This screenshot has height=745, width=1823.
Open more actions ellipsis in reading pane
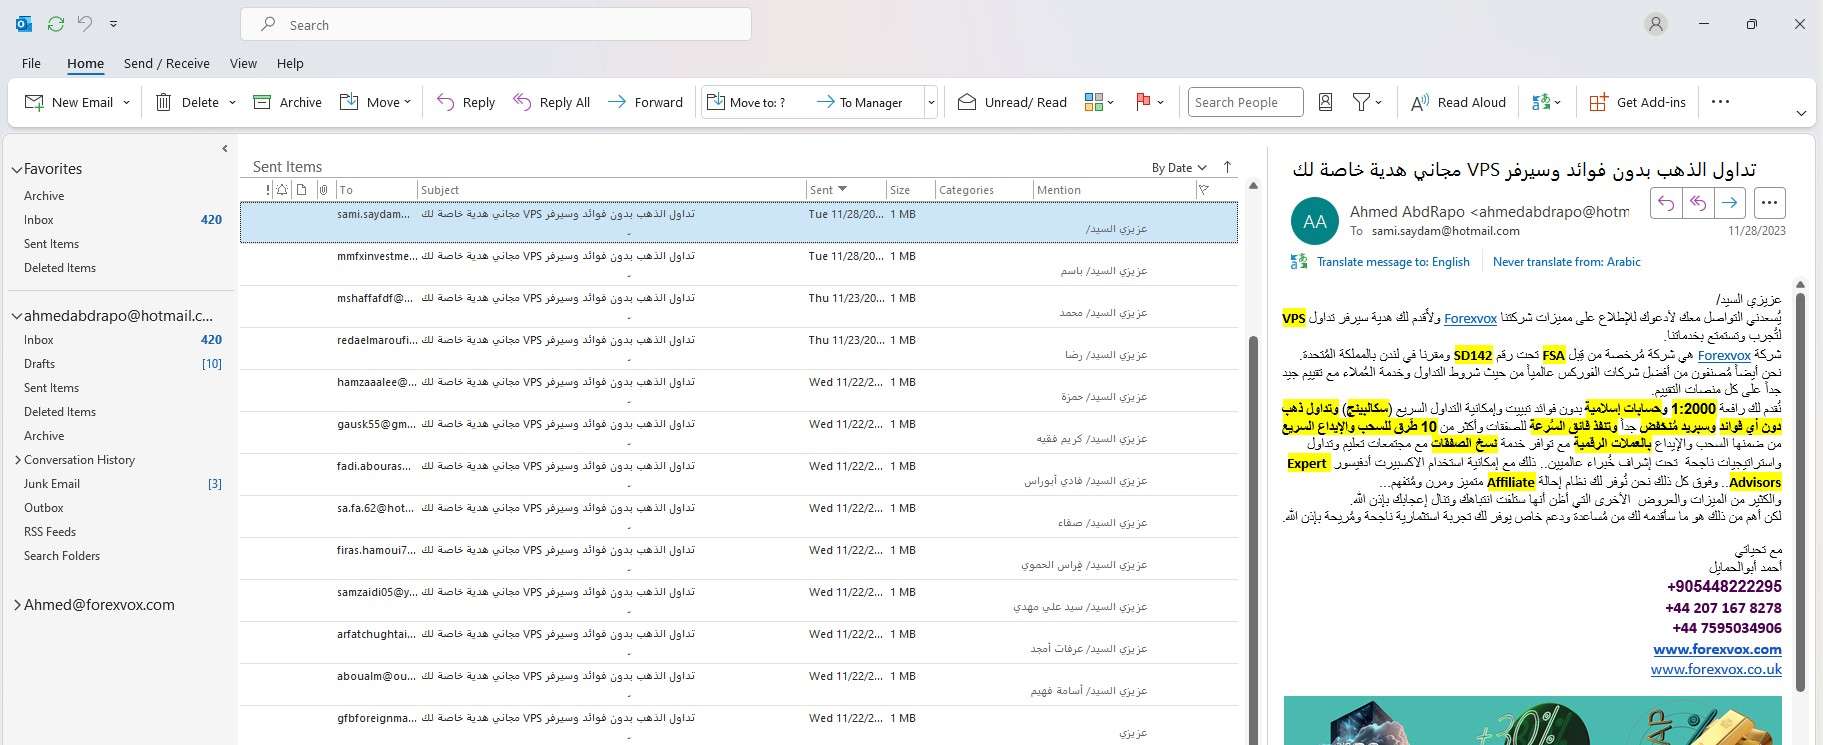point(1769,203)
